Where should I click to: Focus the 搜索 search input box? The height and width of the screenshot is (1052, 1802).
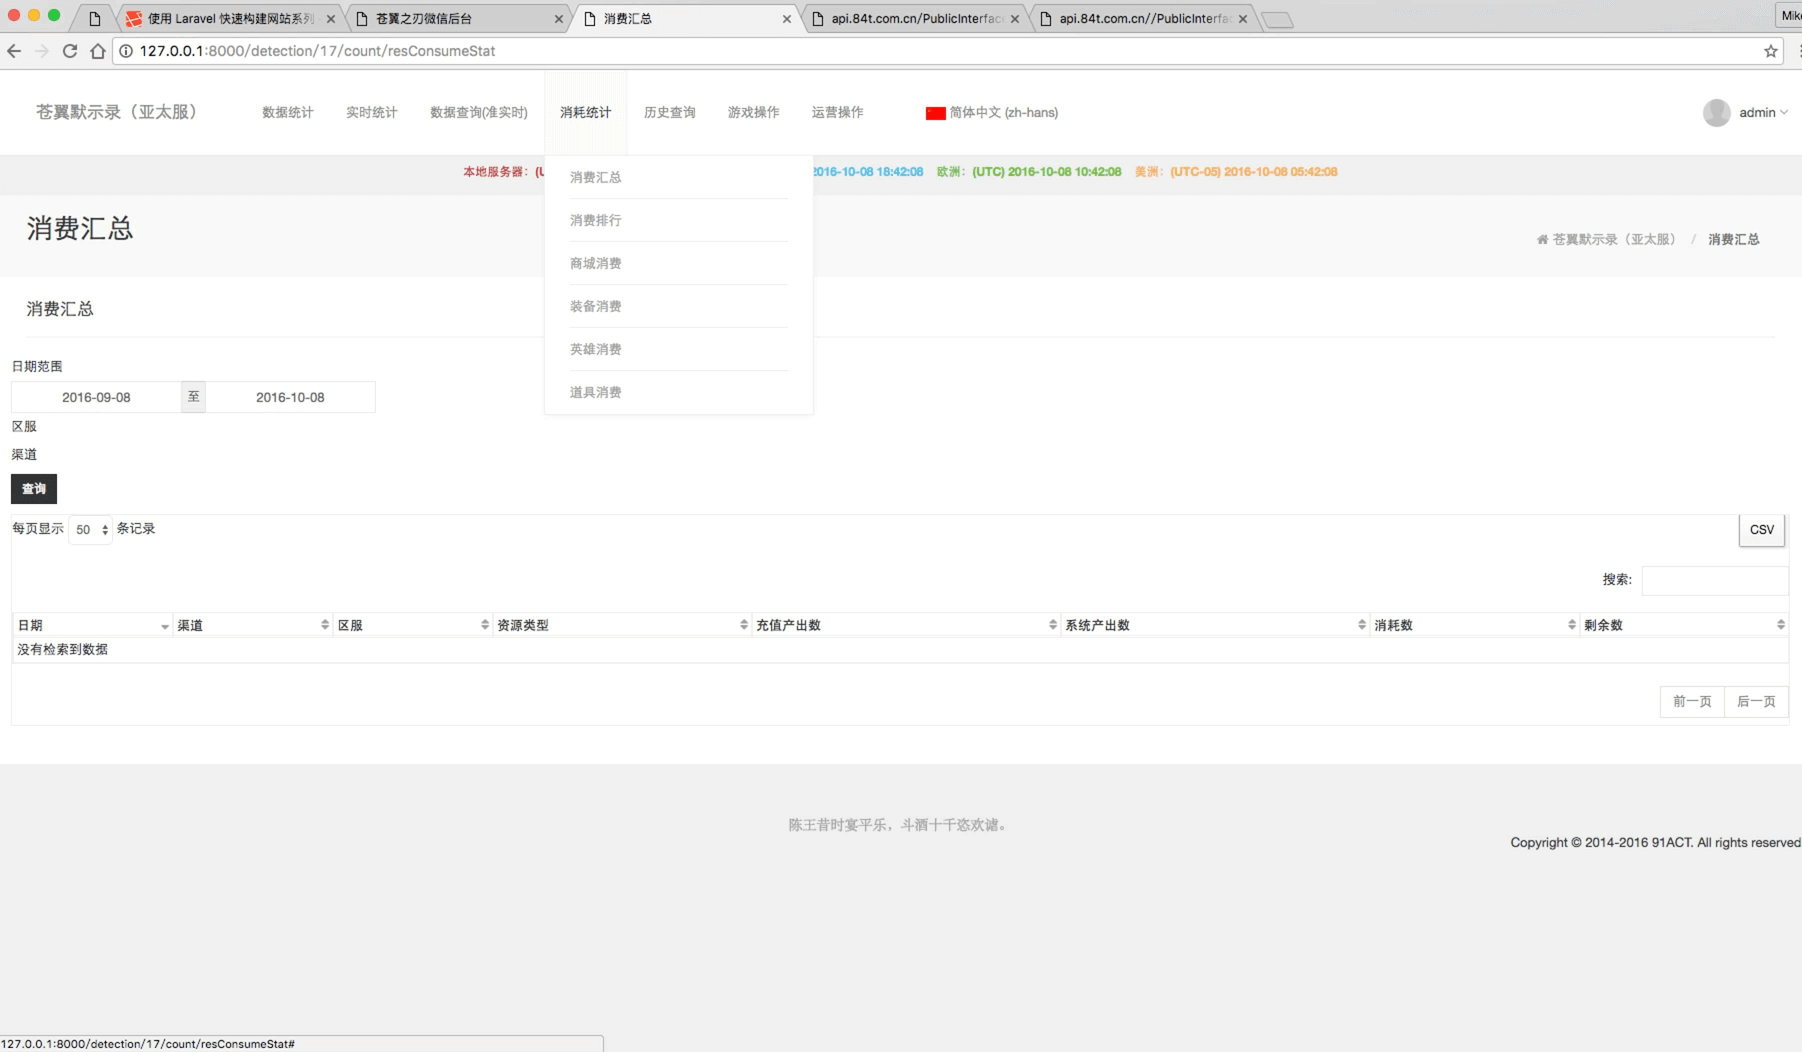point(1714,580)
